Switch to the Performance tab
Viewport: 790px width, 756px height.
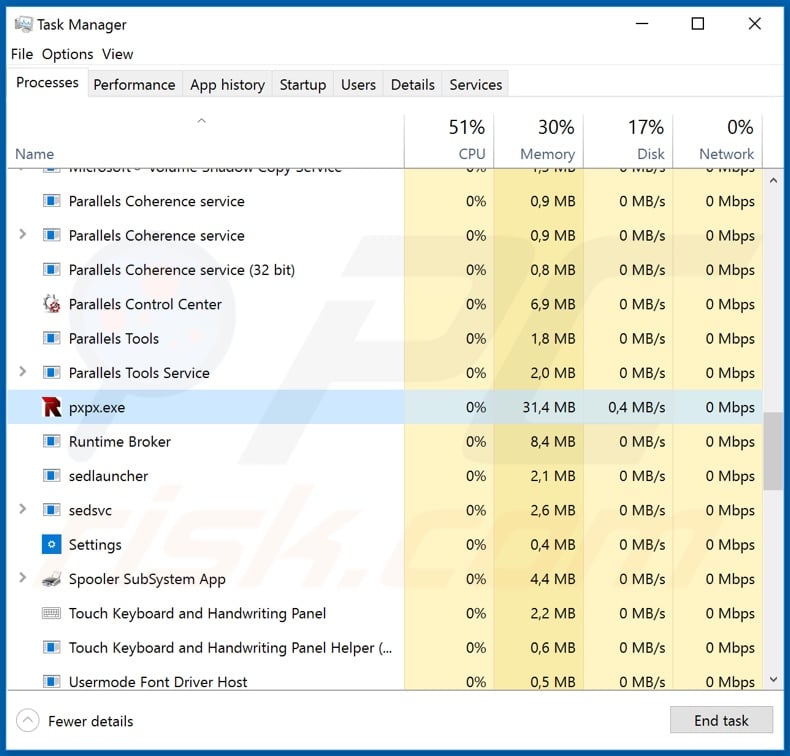pos(135,85)
